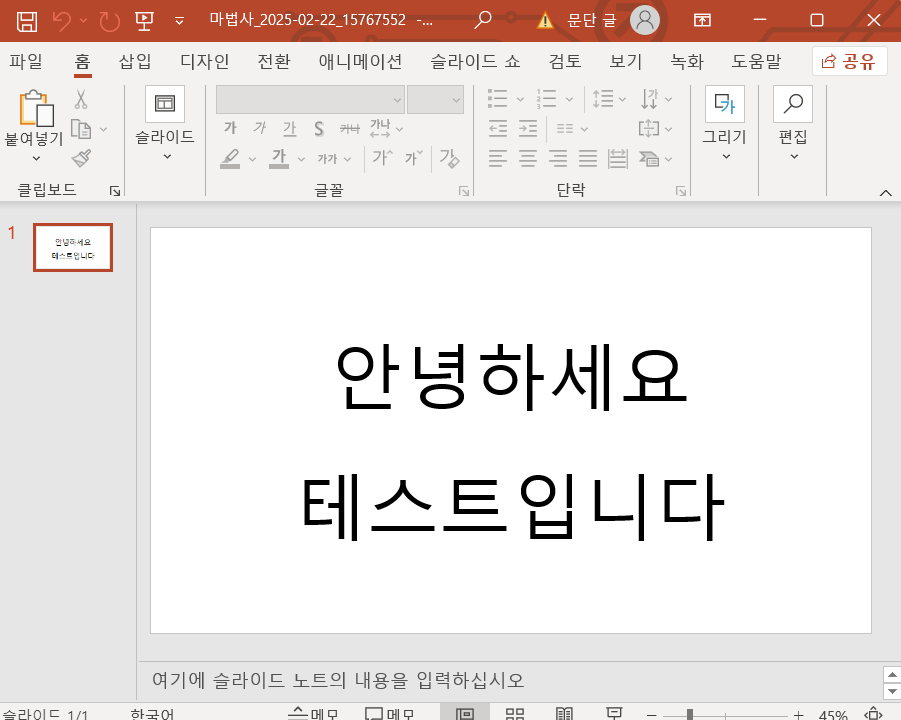901x720 pixels.
Task: Toggle text shadow S button
Action: point(319,129)
